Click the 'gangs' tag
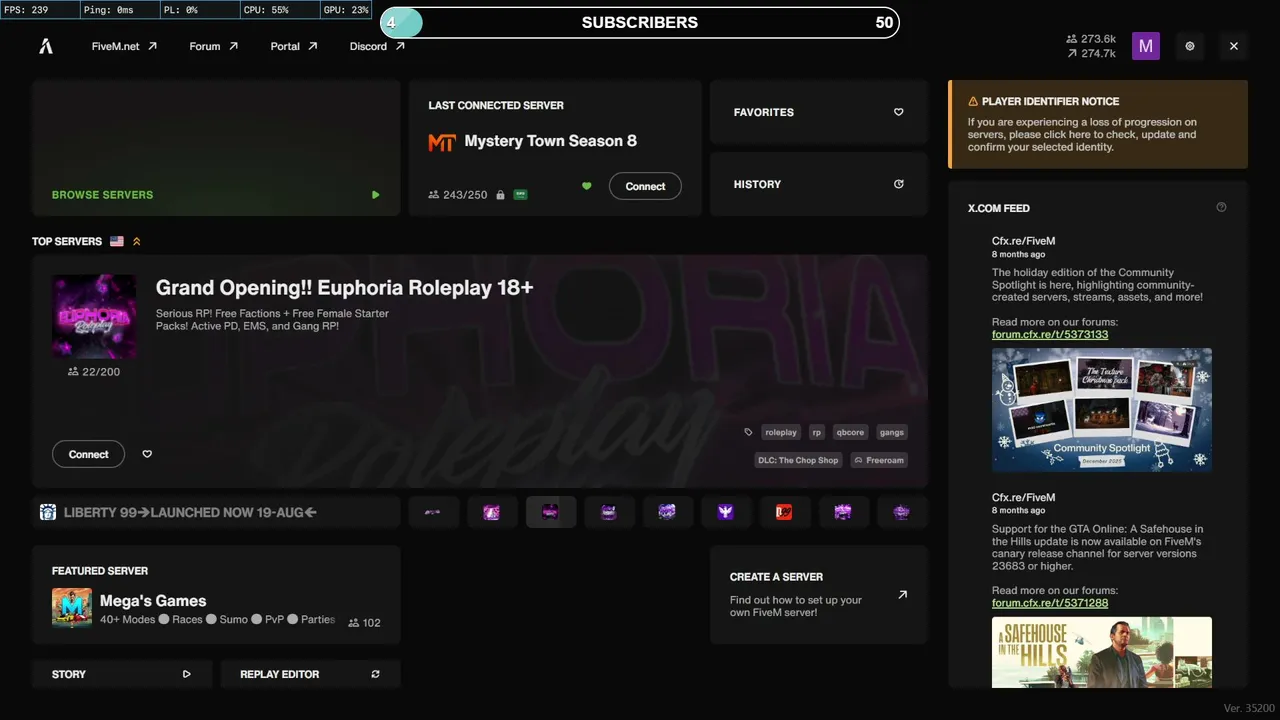The height and width of the screenshot is (720, 1280). click(x=892, y=432)
